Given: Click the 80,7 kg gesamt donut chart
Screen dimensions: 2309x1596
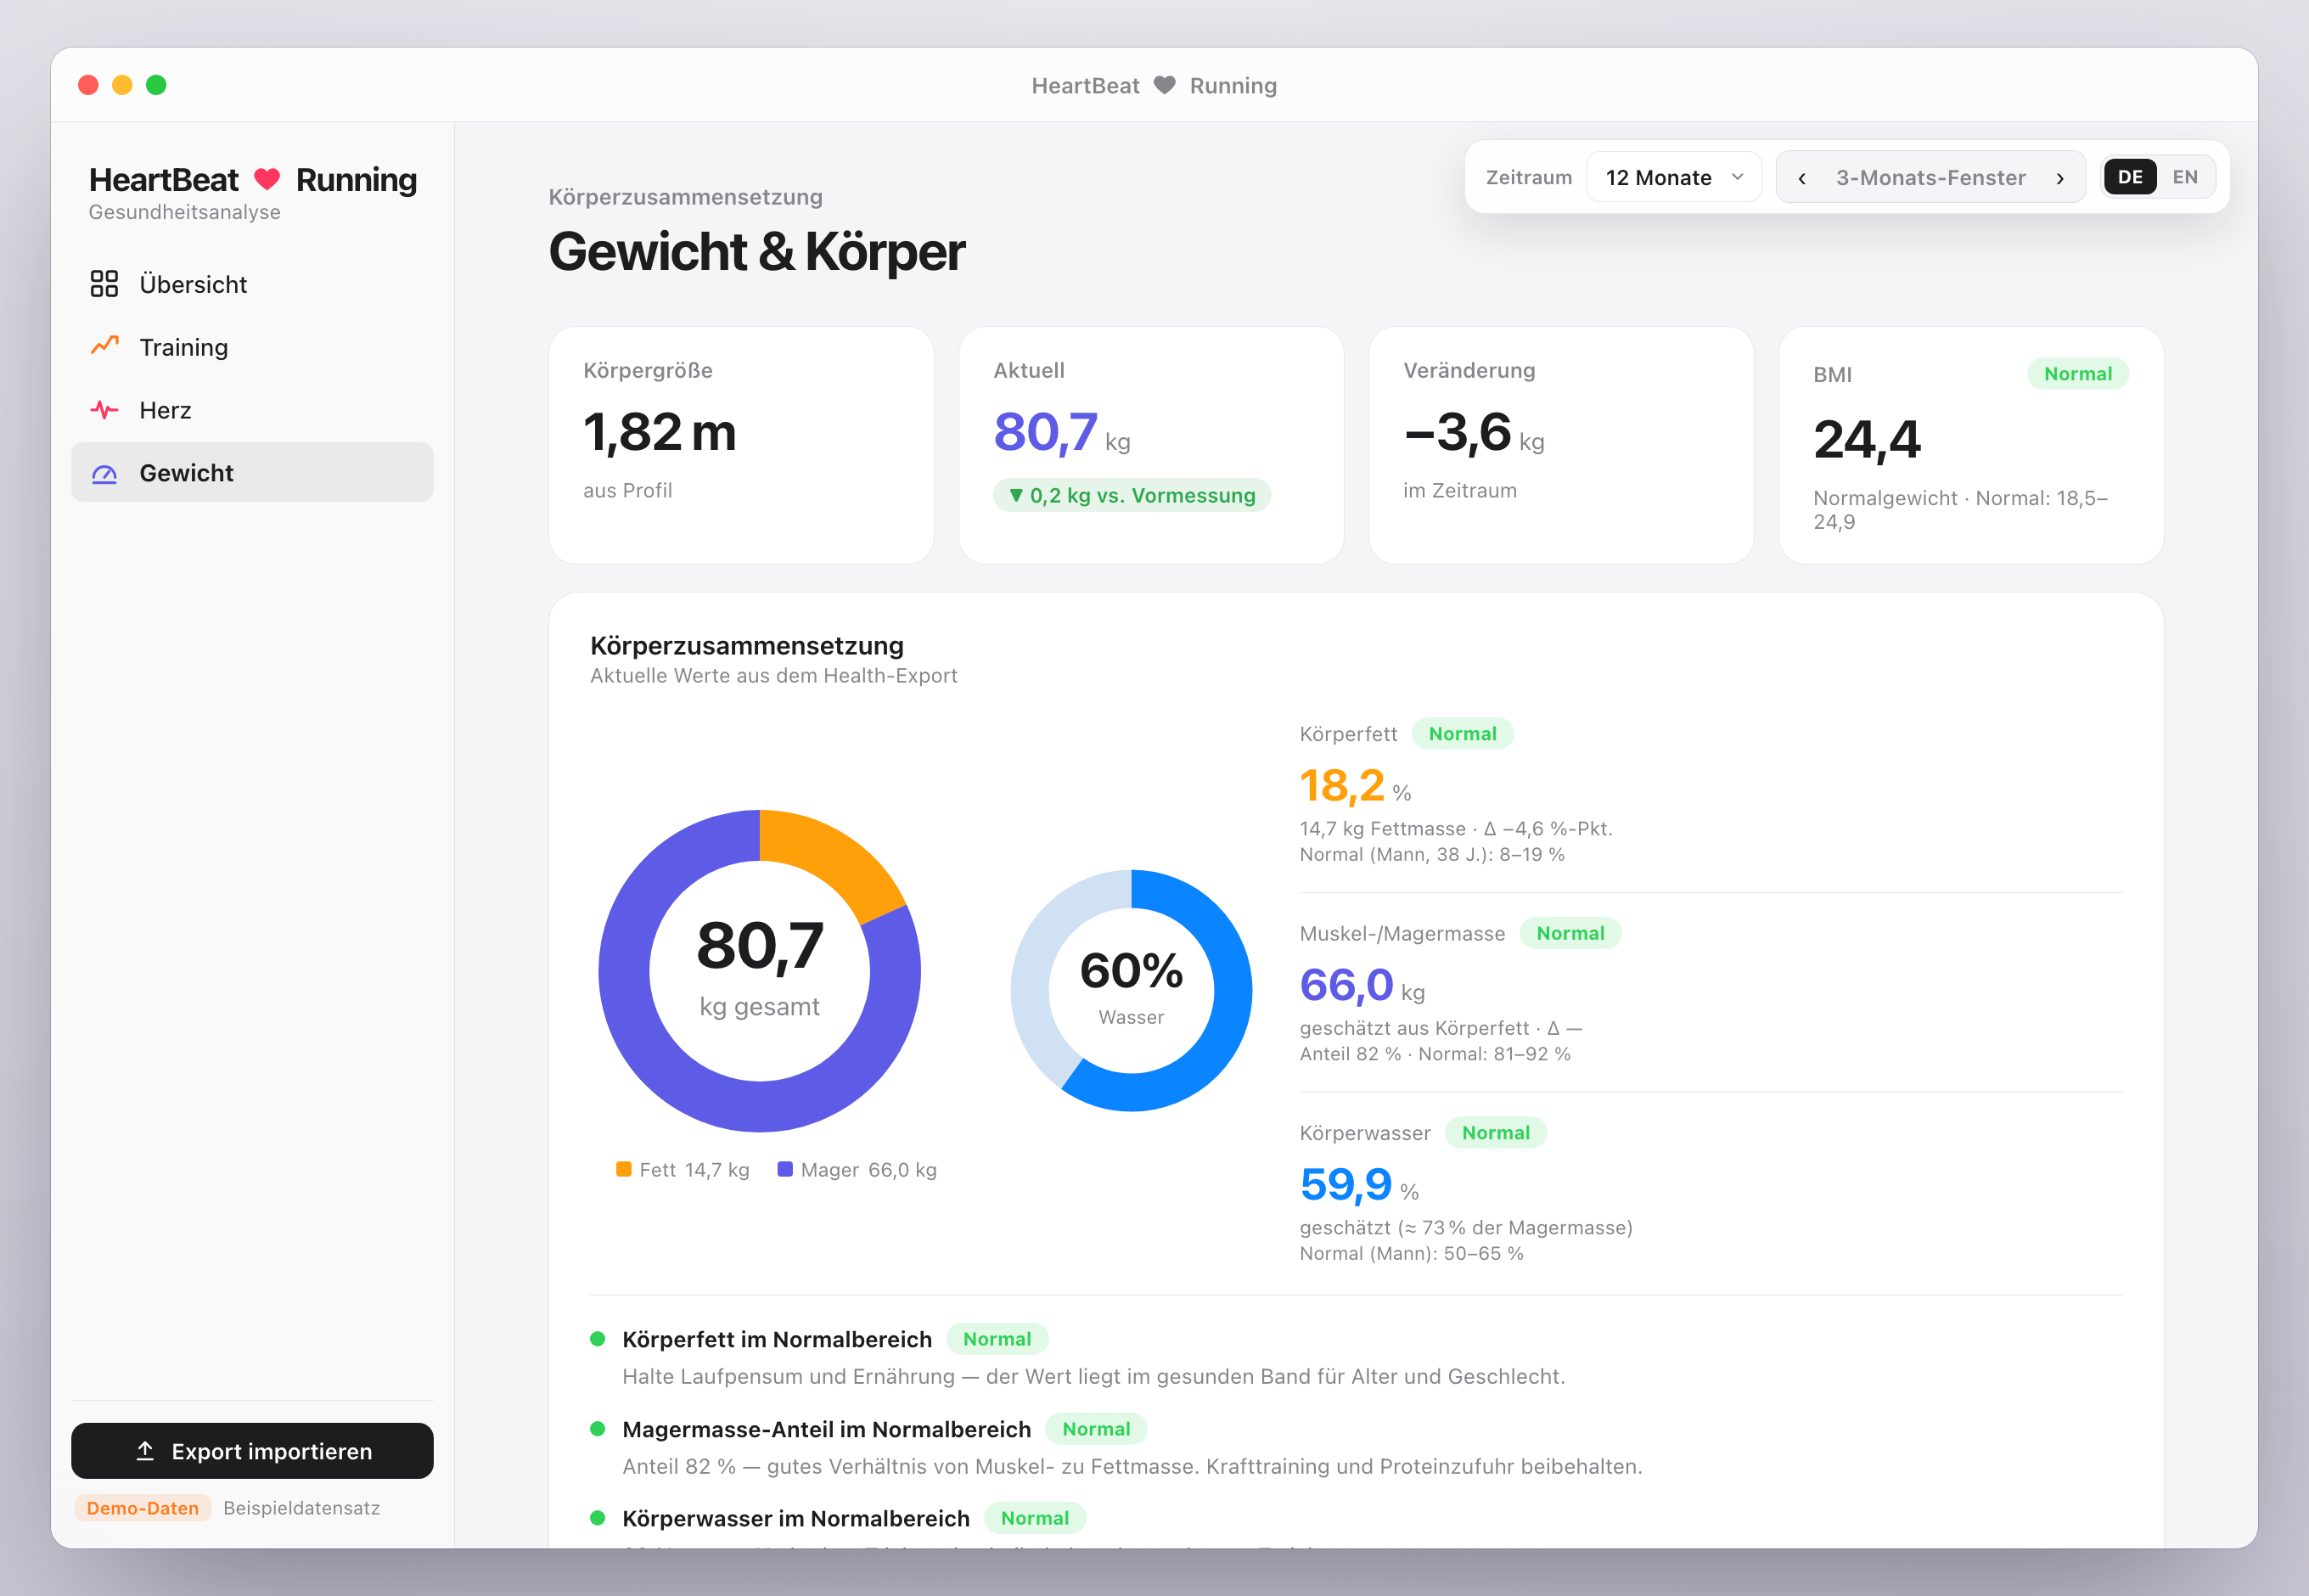Looking at the screenshot, I should point(760,971).
